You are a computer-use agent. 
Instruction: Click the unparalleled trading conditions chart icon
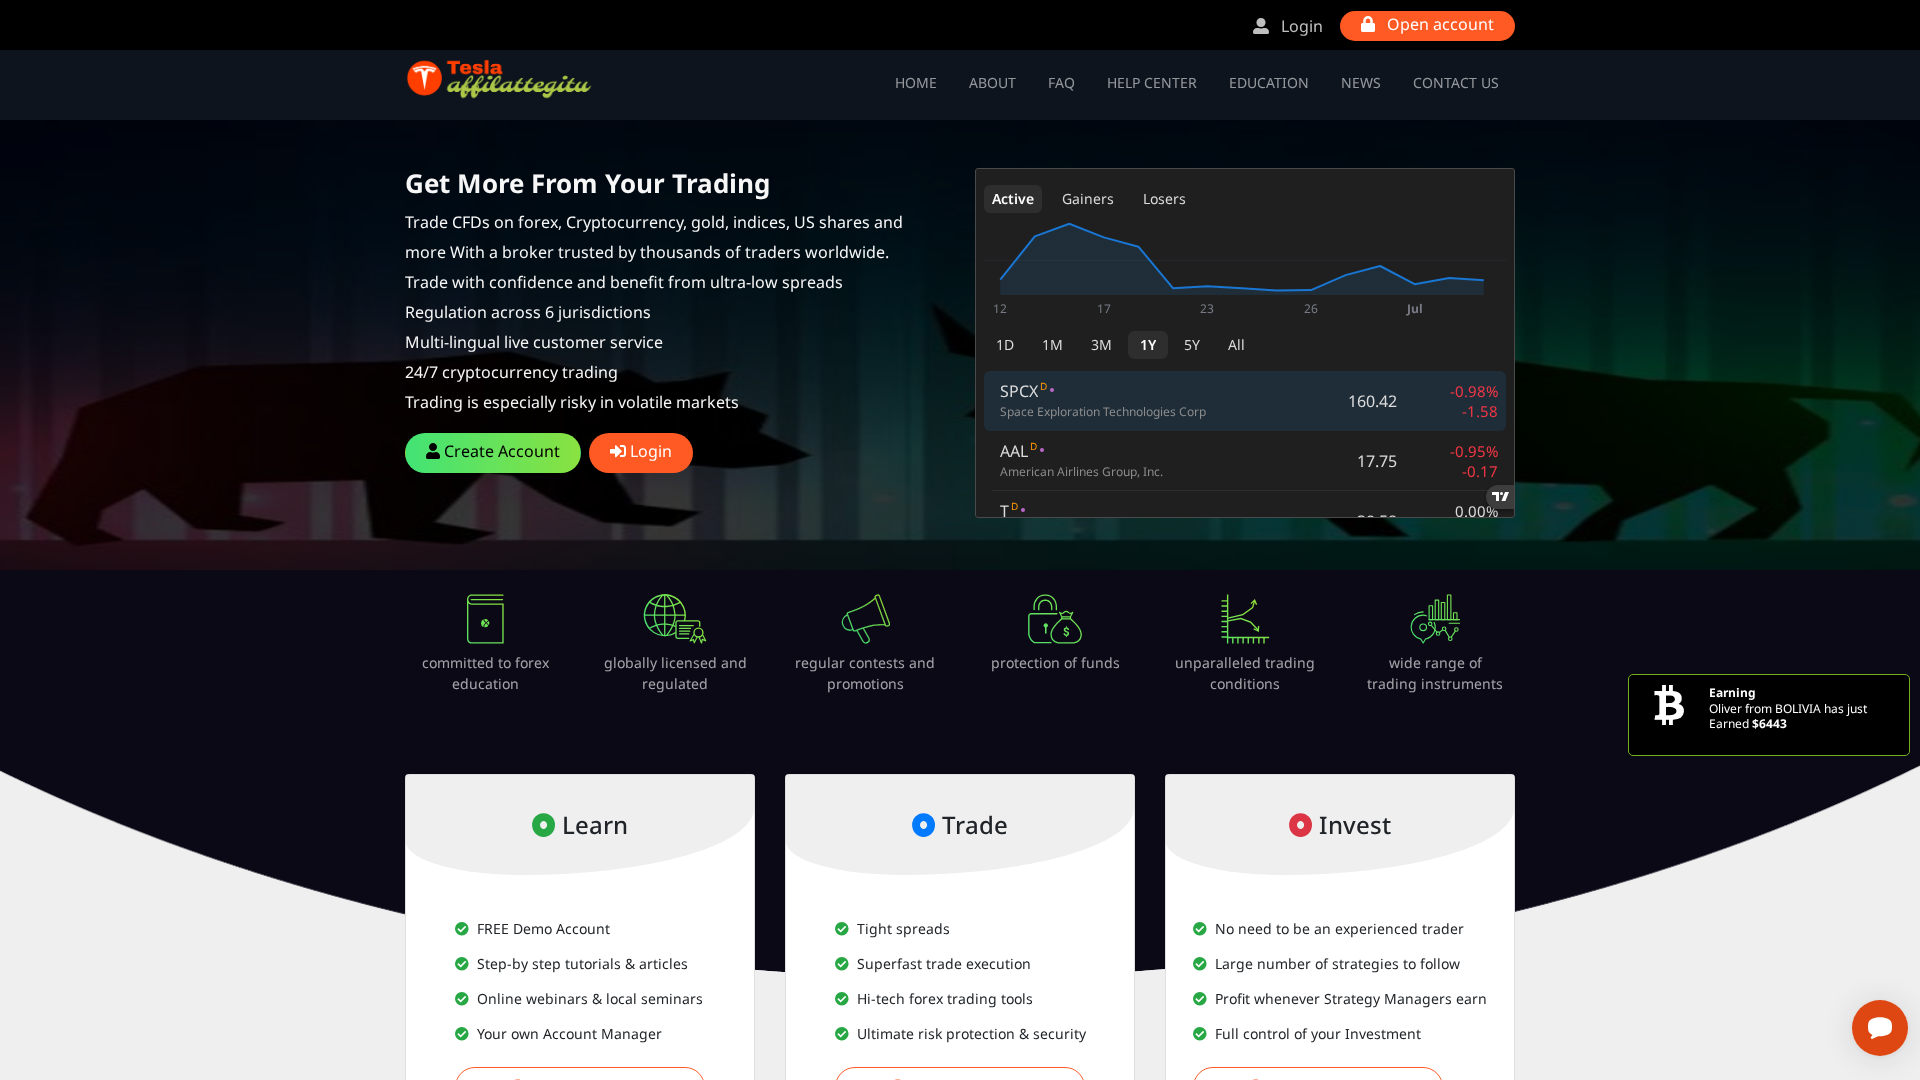coord(1245,619)
